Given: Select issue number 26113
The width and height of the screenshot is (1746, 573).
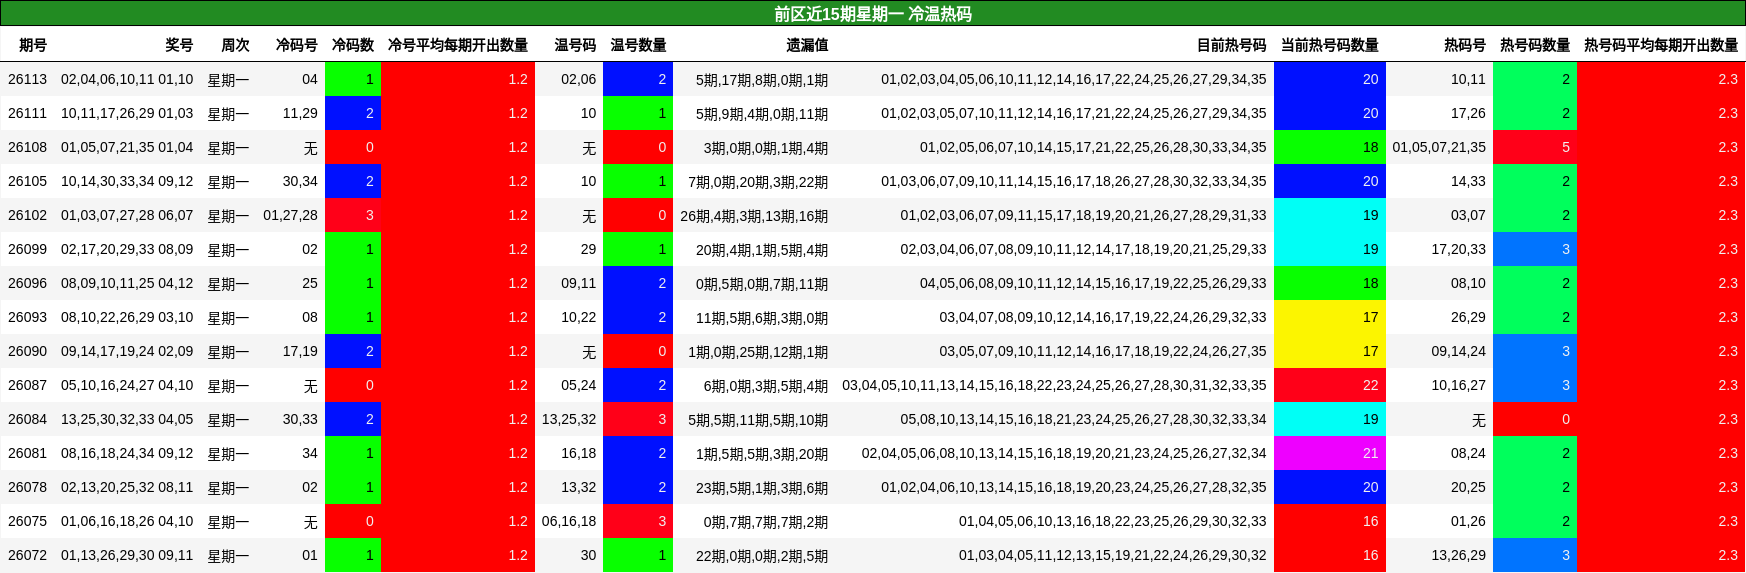Looking at the screenshot, I should point(27,79).
